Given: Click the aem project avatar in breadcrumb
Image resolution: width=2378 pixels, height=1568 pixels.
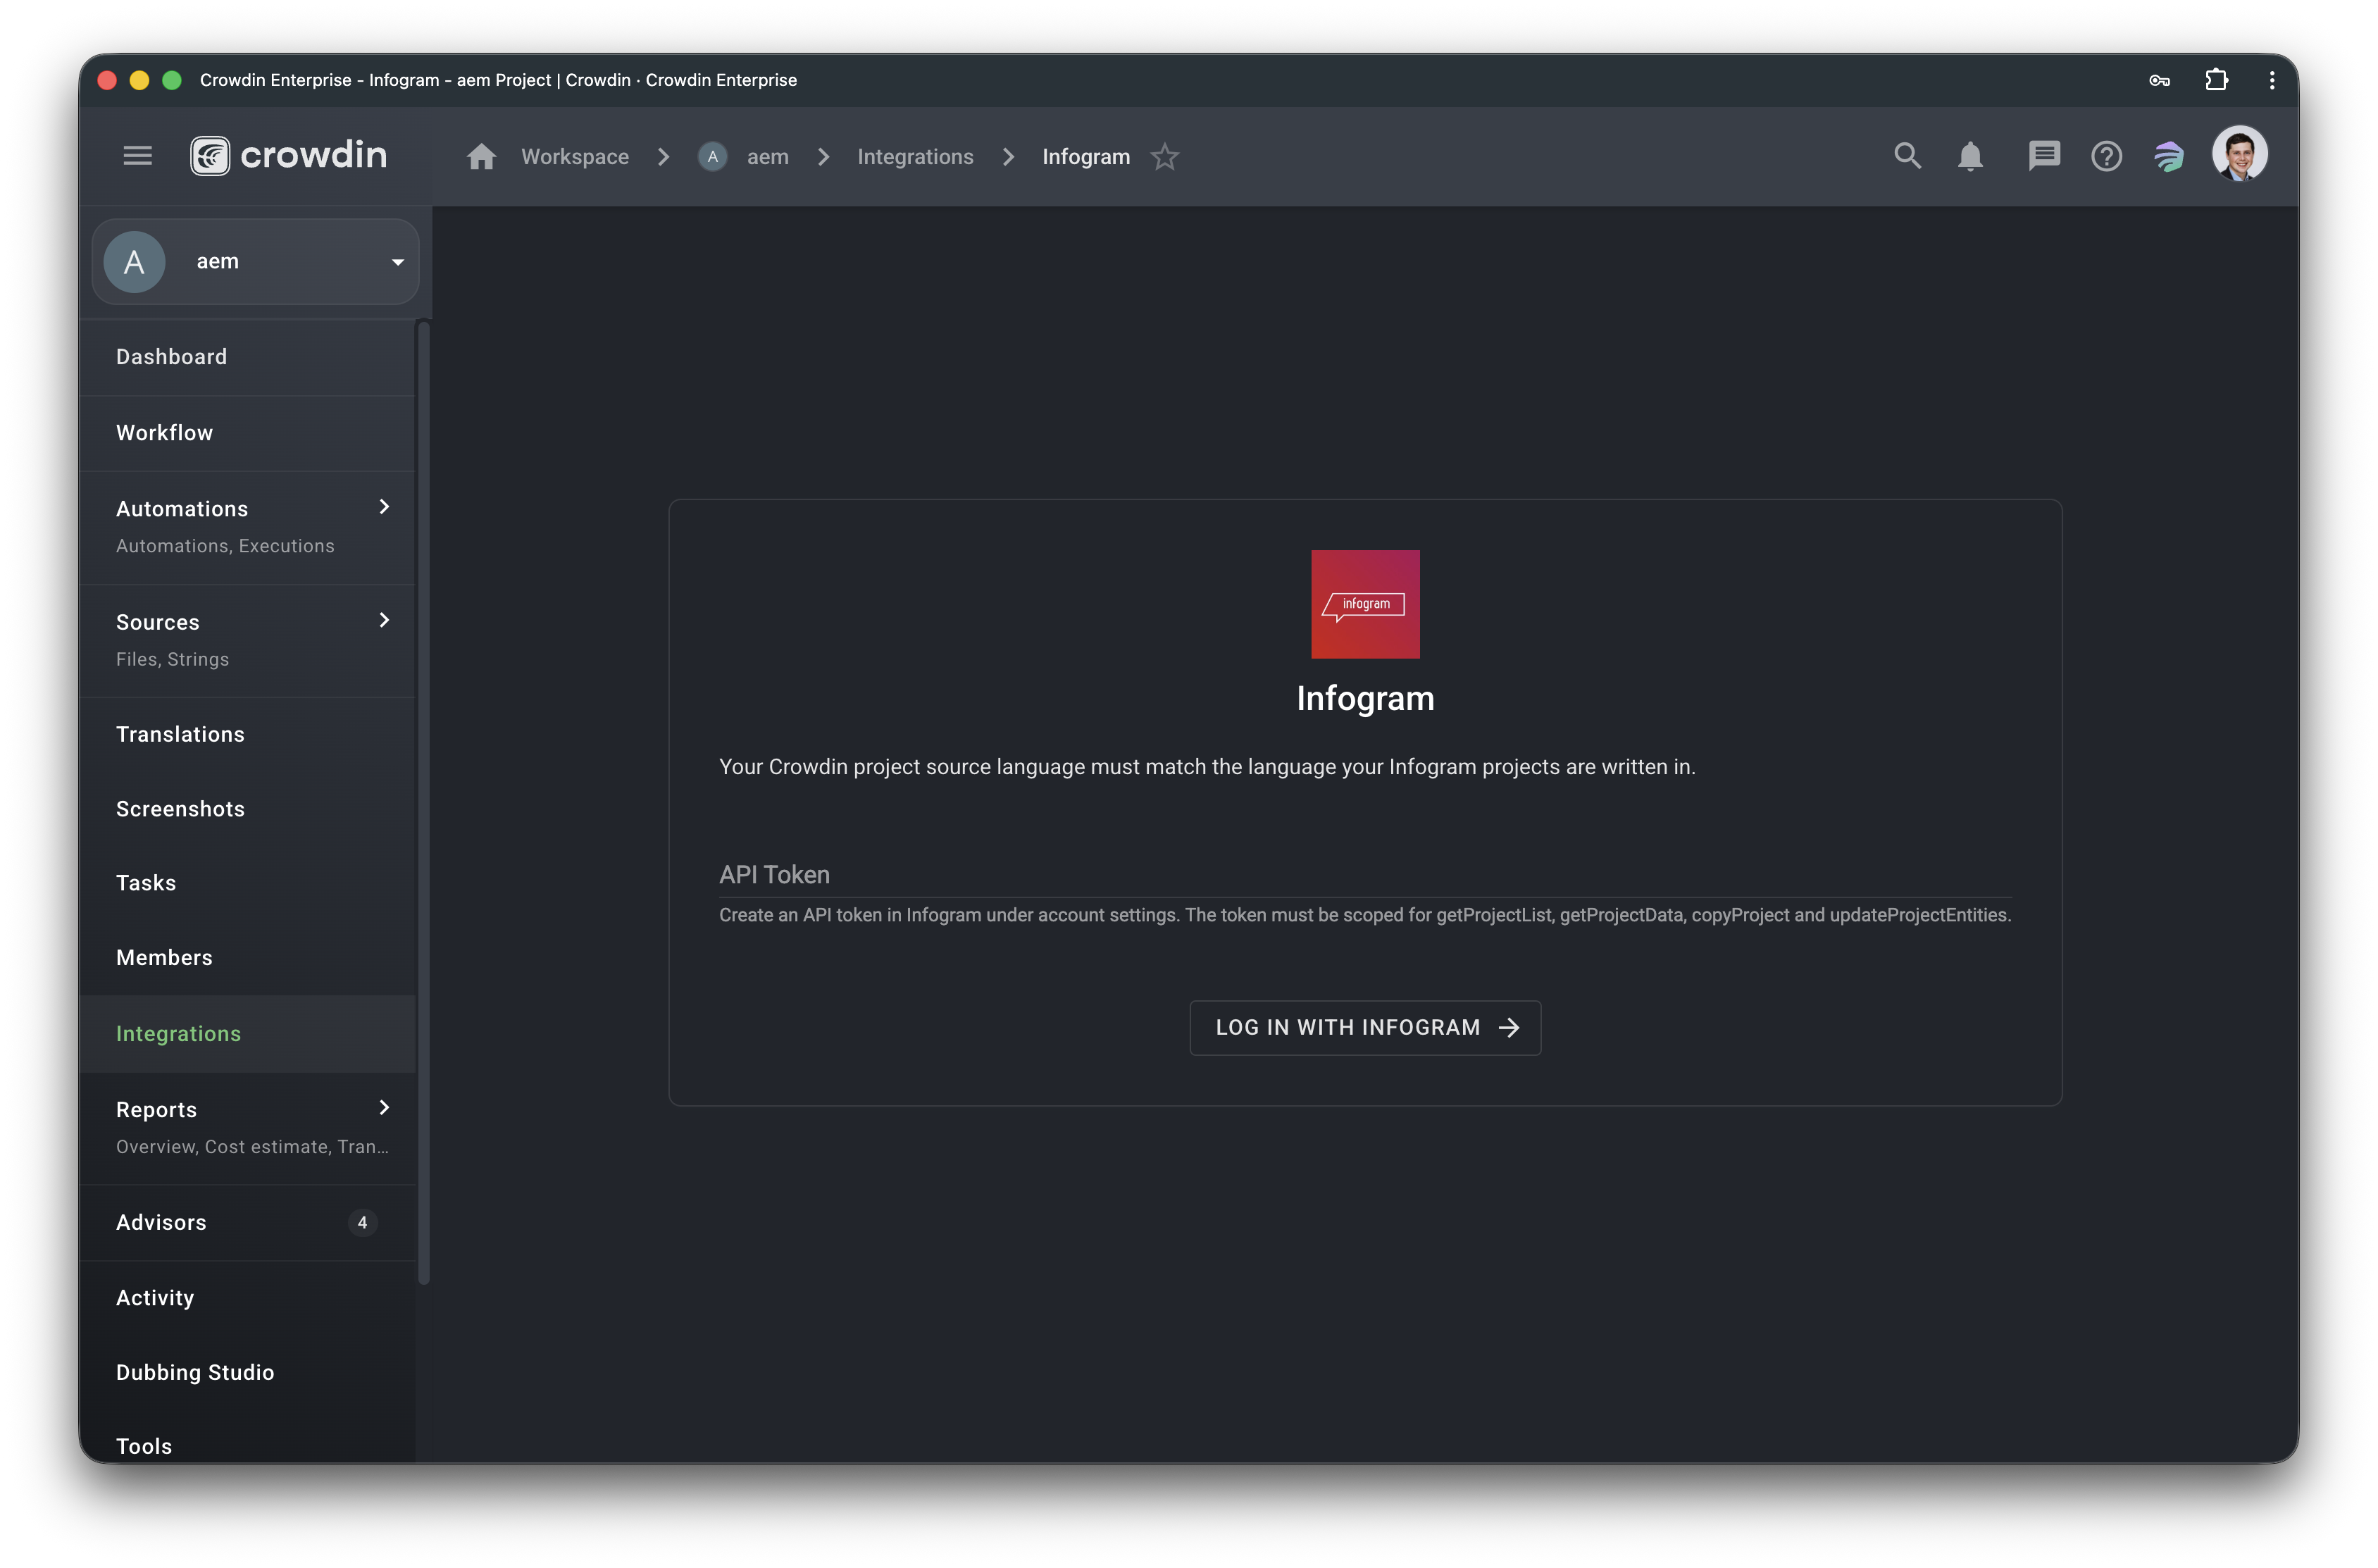Looking at the screenshot, I should coord(712,157).
